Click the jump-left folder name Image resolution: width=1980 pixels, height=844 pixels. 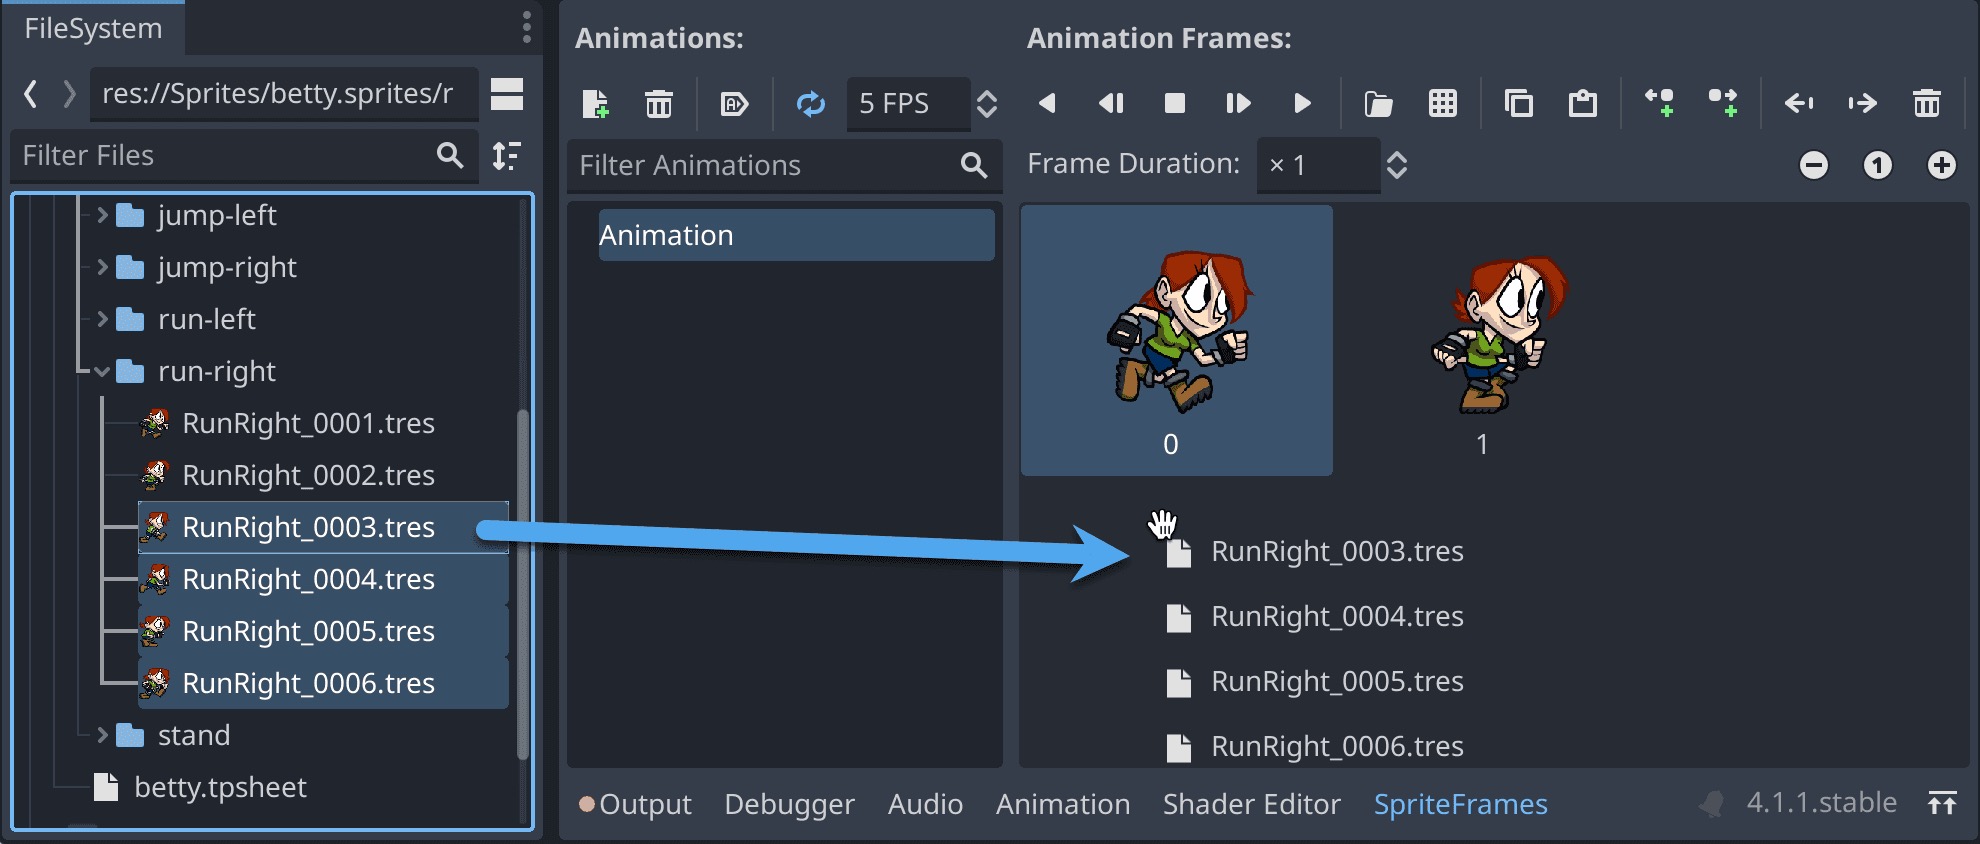pos(217,215)
